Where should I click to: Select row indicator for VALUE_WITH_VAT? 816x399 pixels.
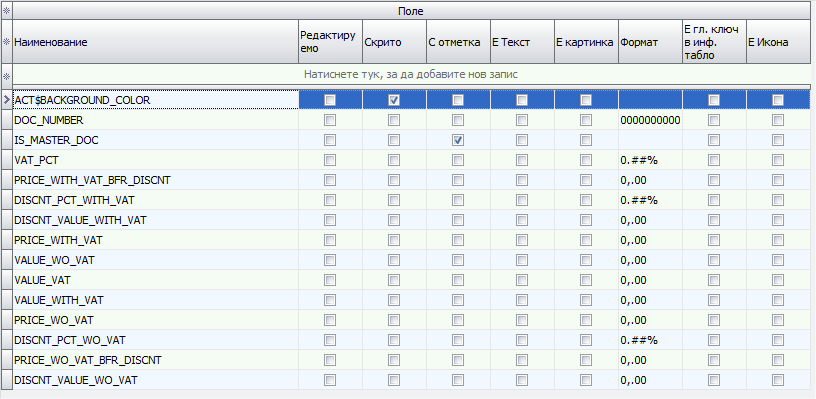[x=7, y=300]
